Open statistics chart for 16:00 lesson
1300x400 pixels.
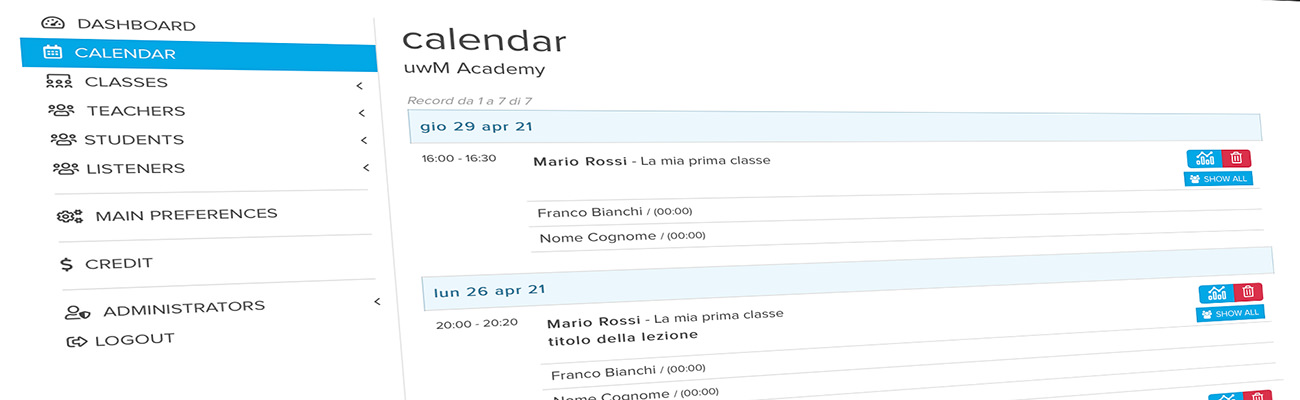[x=1204, y=158]
